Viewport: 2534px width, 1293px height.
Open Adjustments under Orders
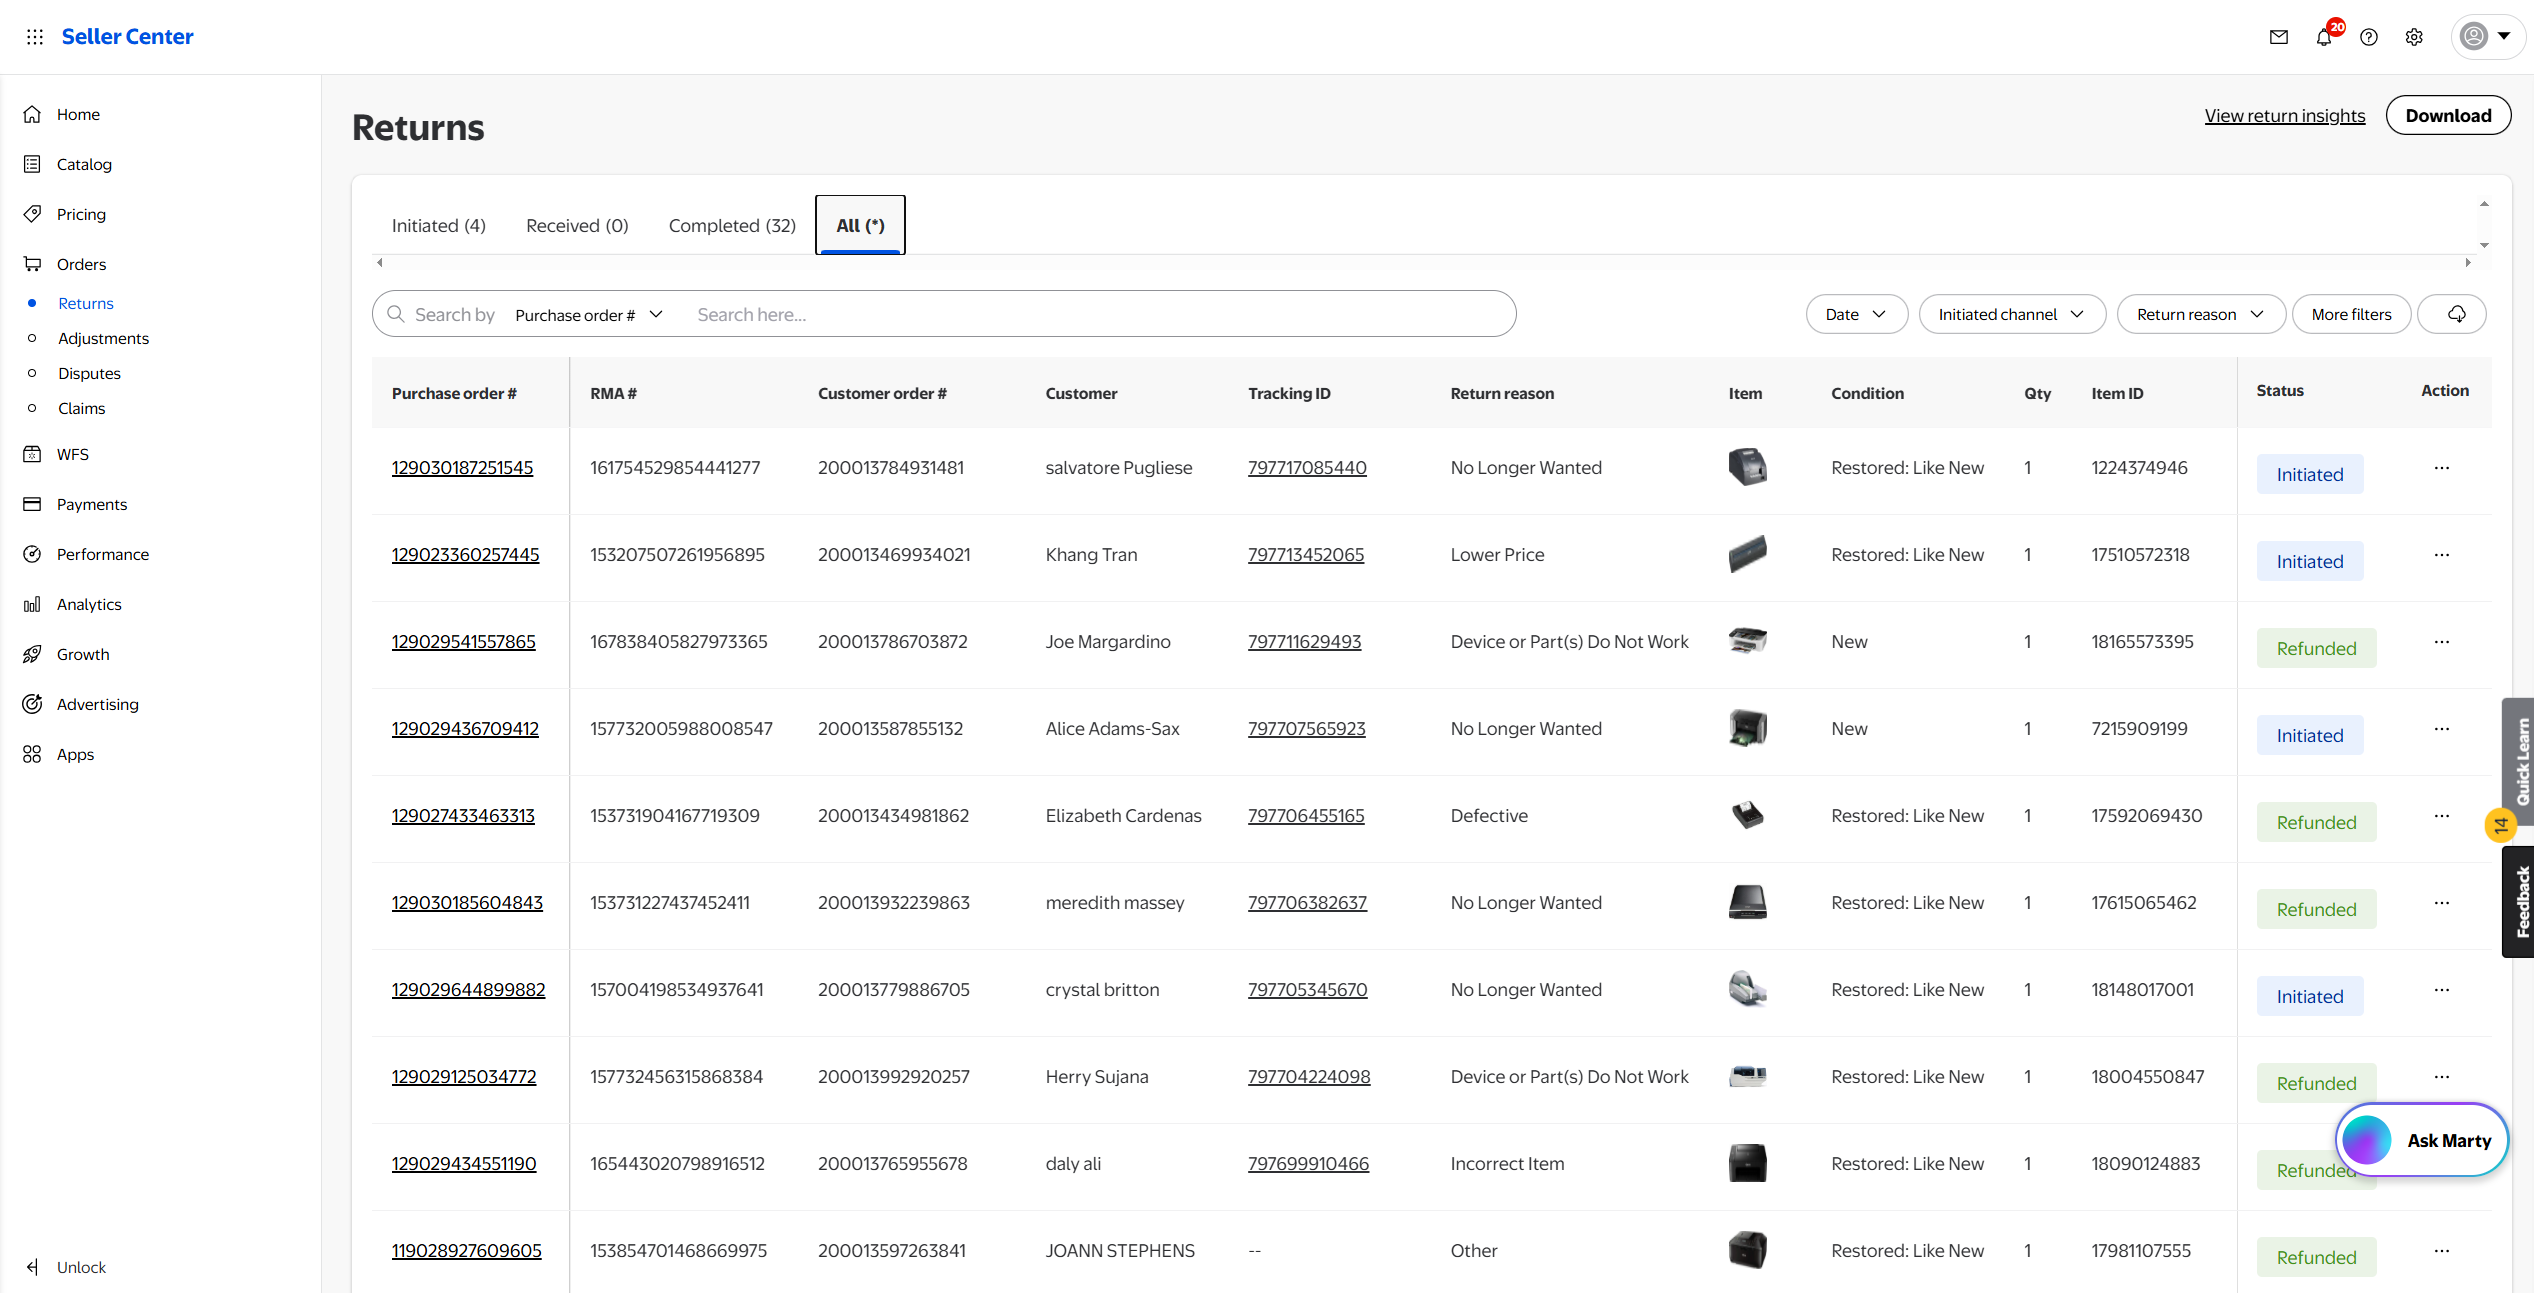click(x=103, y=338)
